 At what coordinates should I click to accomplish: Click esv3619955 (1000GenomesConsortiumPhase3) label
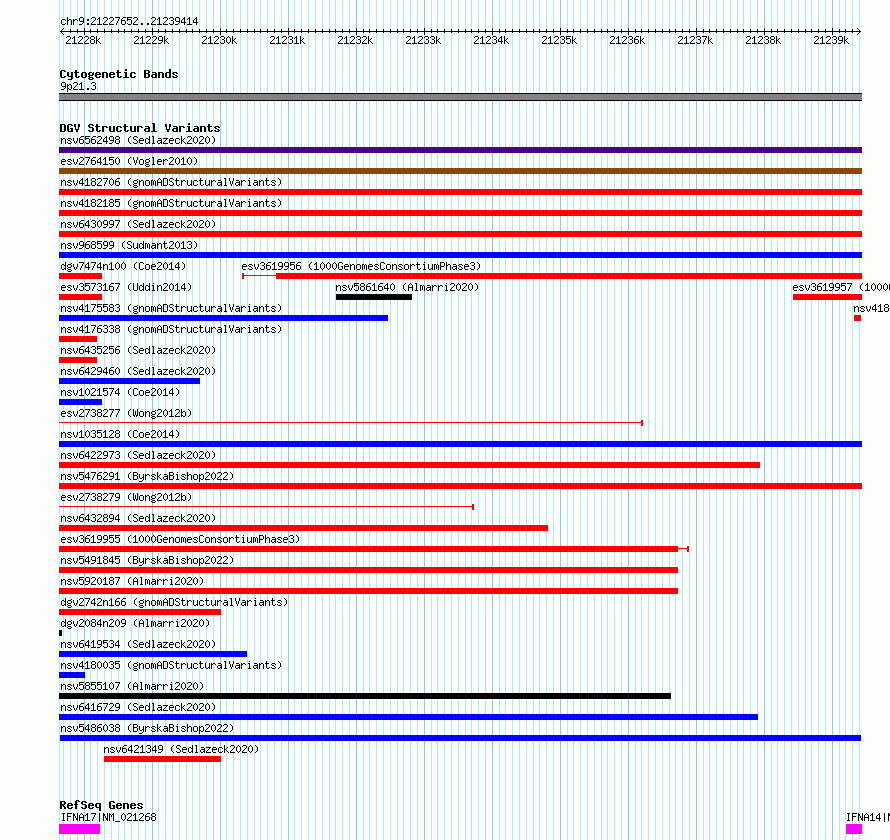(x=180, y=539)
